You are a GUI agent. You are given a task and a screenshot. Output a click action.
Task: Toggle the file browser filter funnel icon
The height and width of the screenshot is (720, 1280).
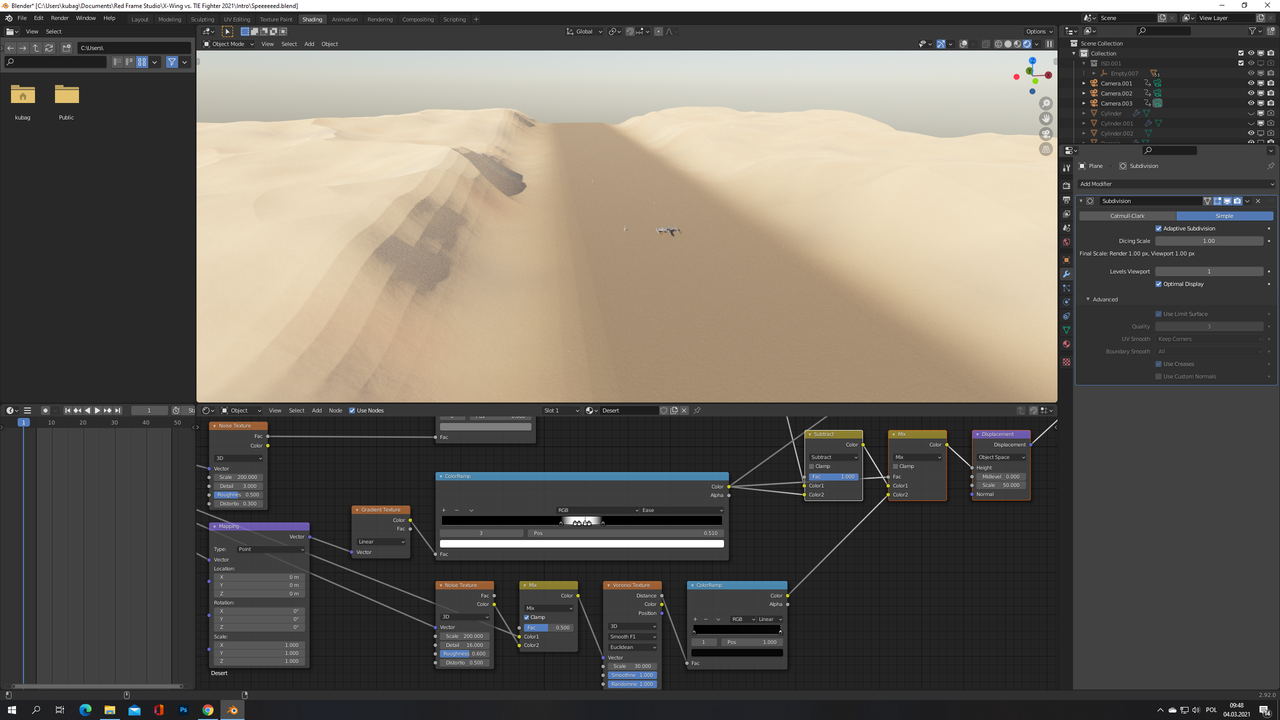pos(171,62)
